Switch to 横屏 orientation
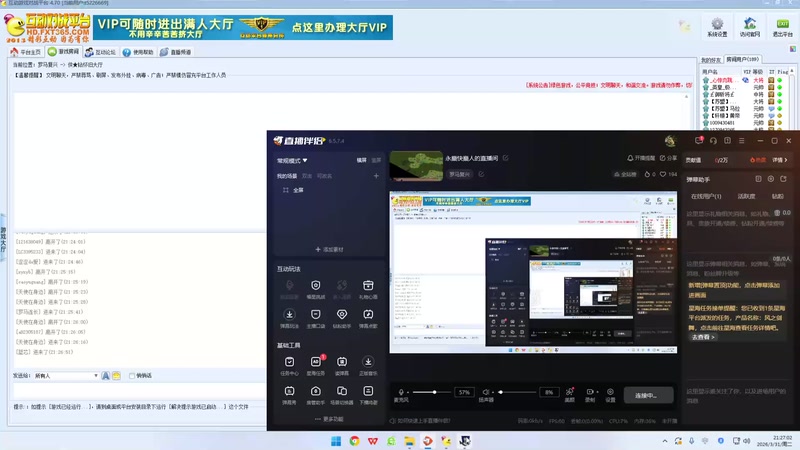Image resolution: width=800 pixels, height=450 pixels. 361,160
